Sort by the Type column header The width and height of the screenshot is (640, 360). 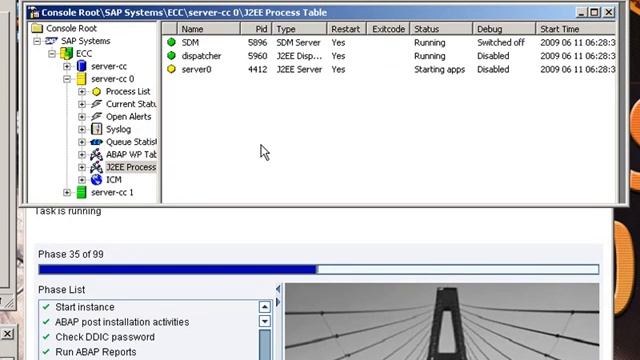(299, 29)
